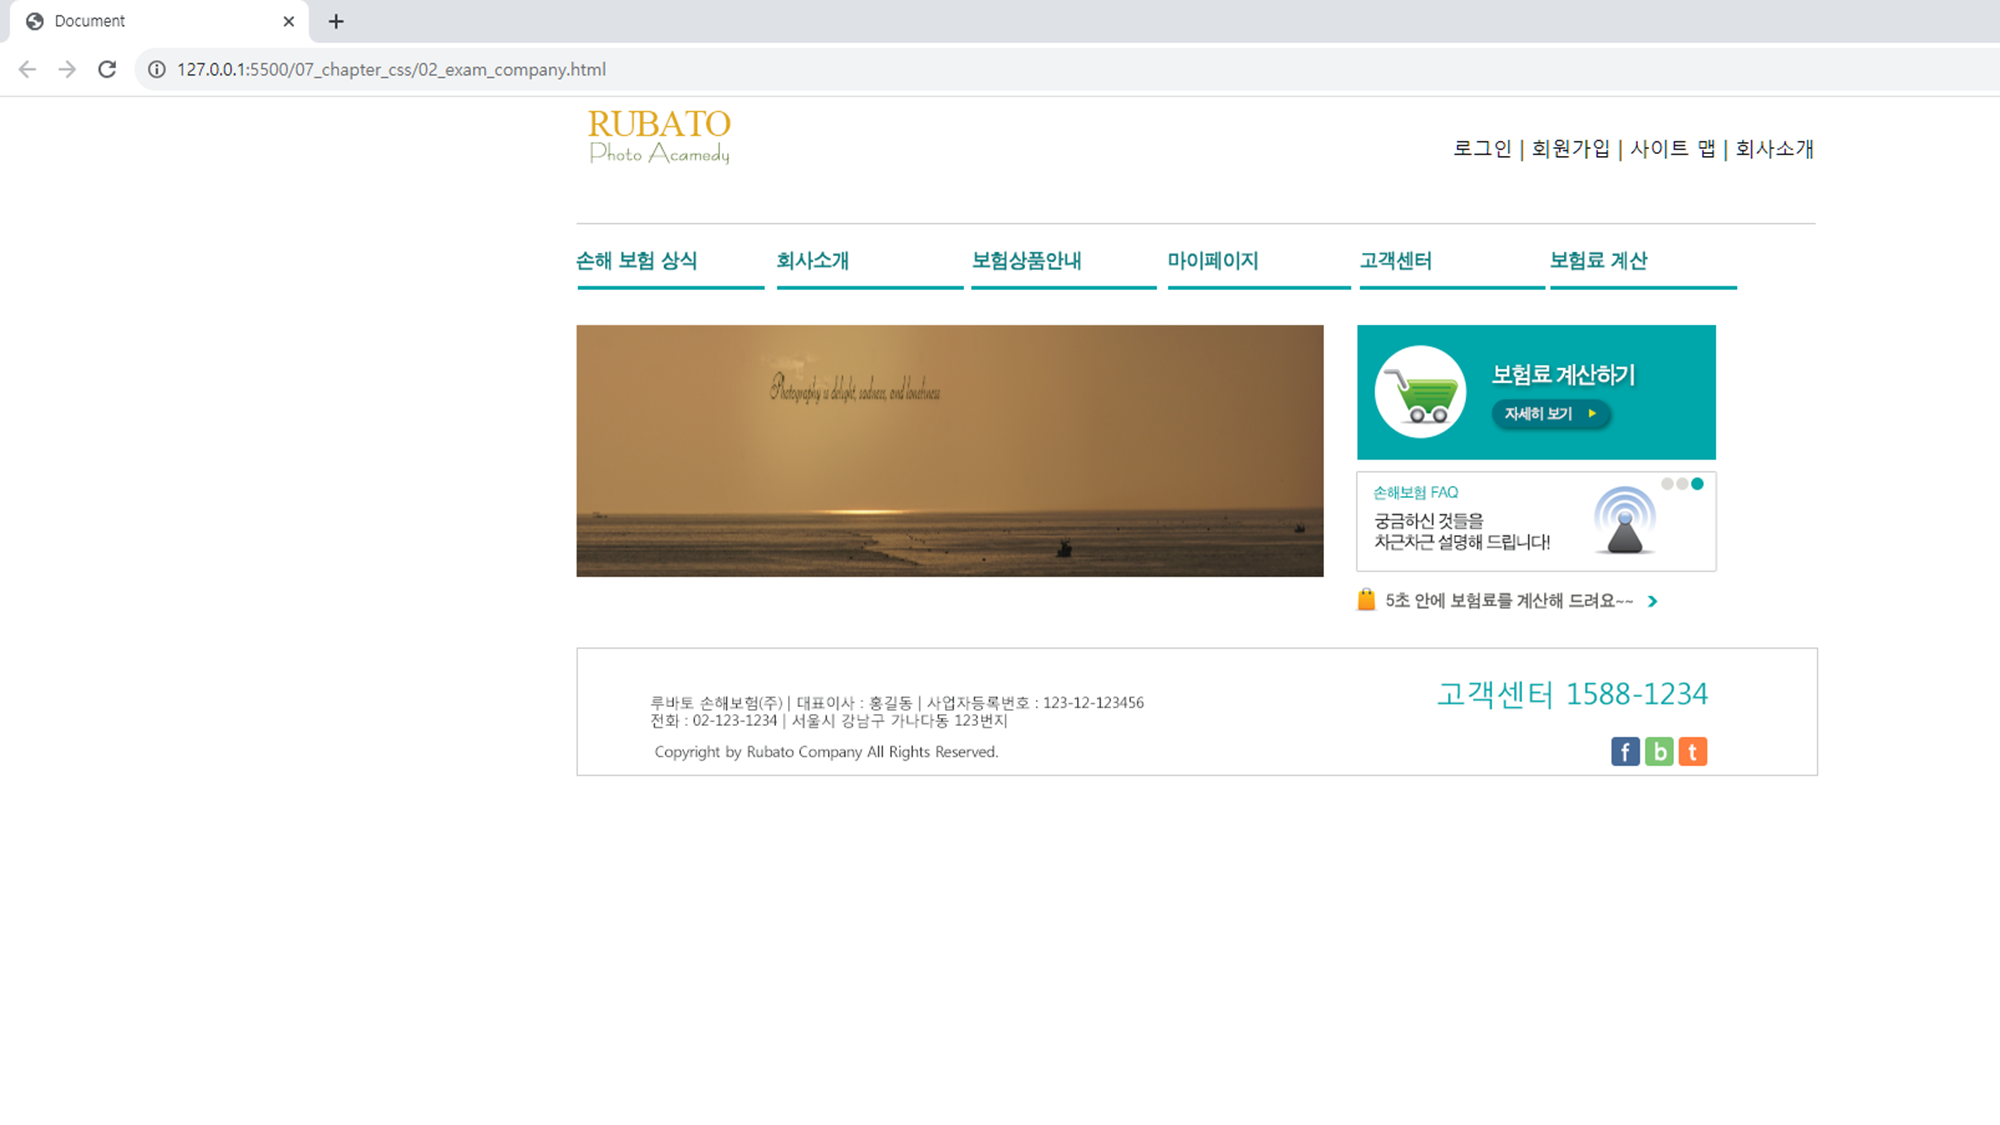Click the sunset sea banner image
This screenshot has height=1125, width=2000.
949,451
